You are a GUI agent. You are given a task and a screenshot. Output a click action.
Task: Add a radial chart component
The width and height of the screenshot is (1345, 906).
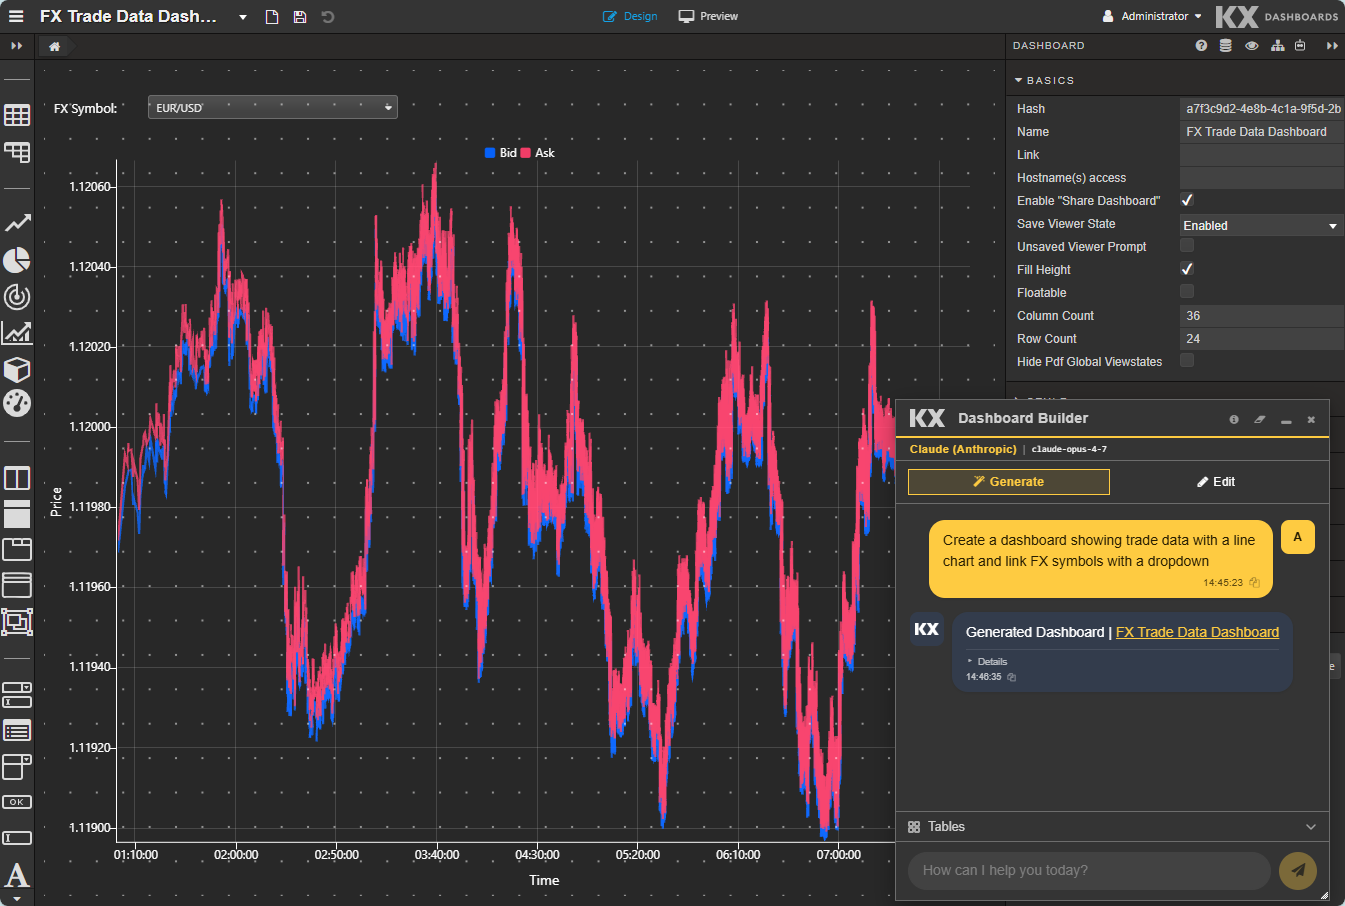pyautogui.click(x=17, y=296)
